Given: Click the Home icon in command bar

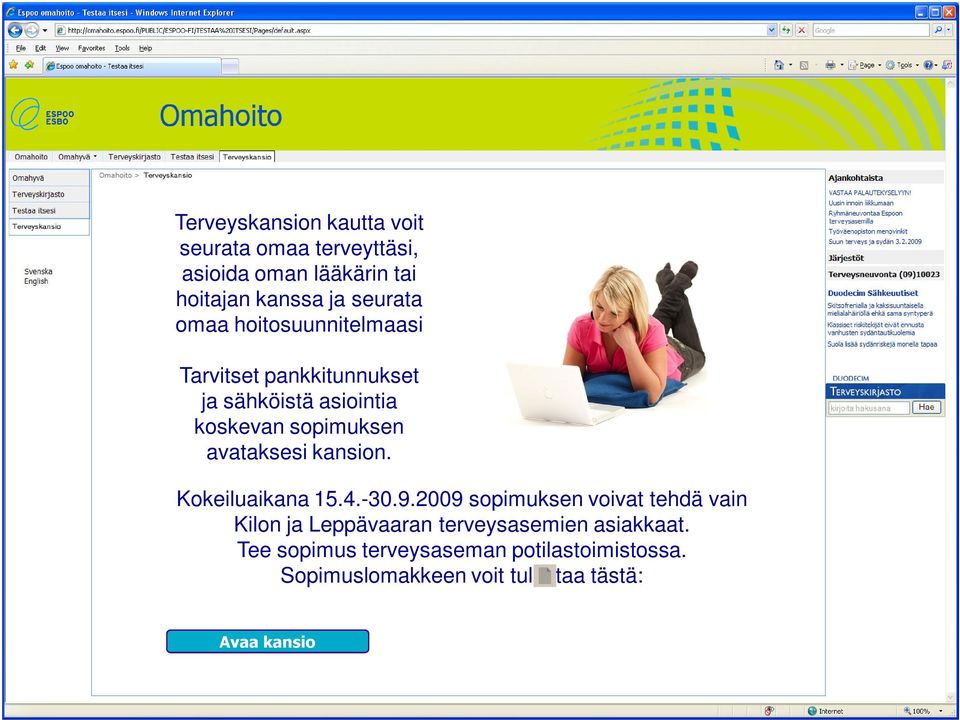Looking at the screenshot, I should [779, 65].
